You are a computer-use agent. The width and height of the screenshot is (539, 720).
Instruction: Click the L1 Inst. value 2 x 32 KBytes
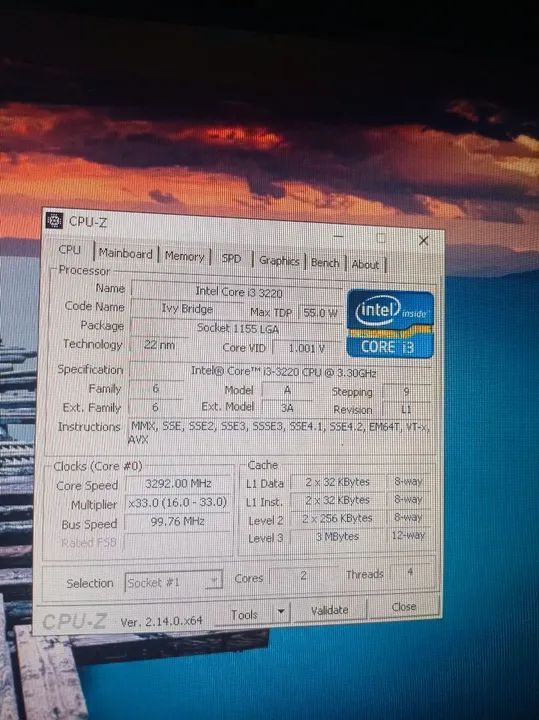click(338, 500)
